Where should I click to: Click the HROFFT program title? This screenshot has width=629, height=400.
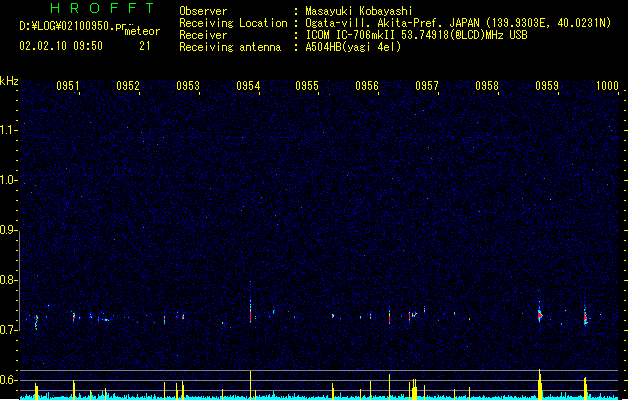pyautogui.click(x=102, y=8)
